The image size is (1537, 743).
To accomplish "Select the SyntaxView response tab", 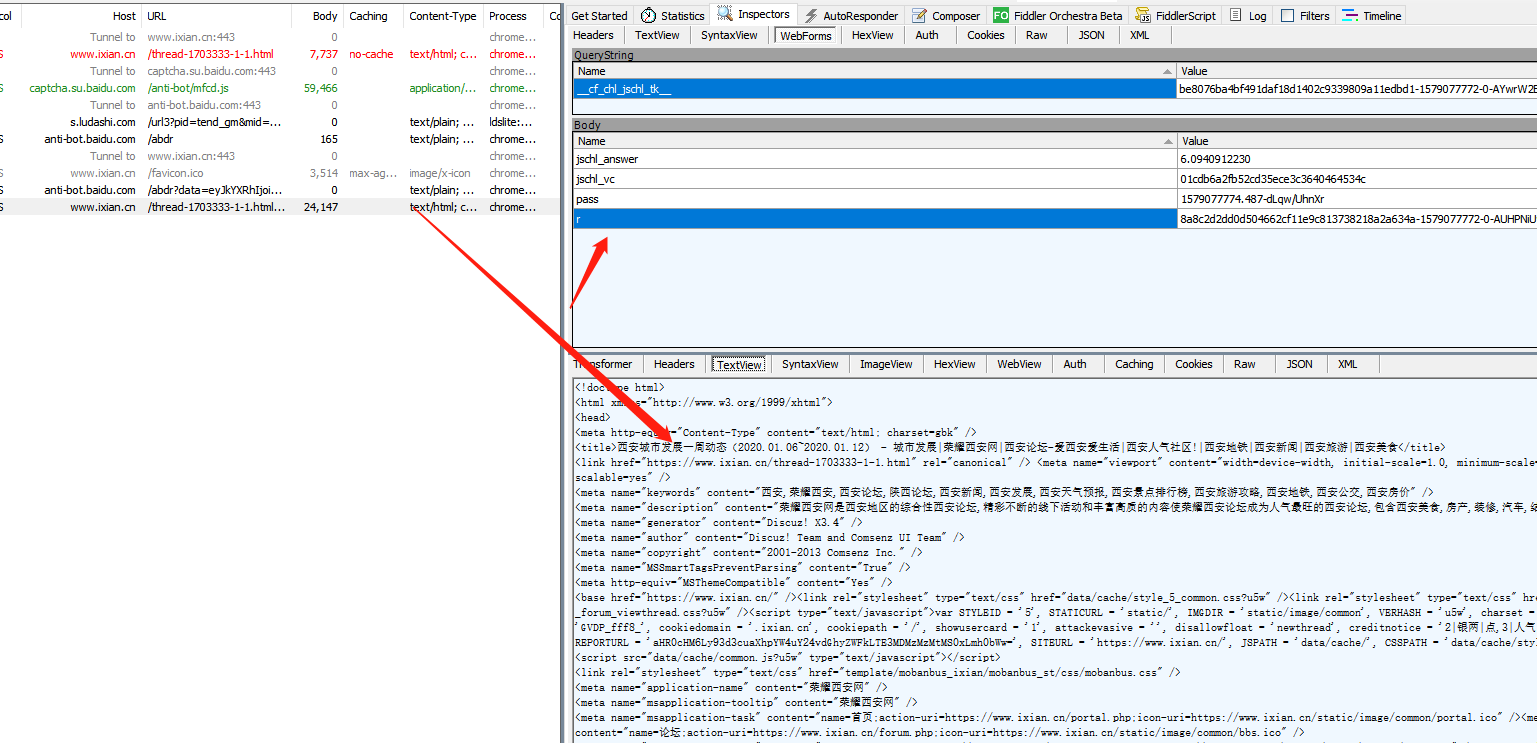I will tap(809, 363).
